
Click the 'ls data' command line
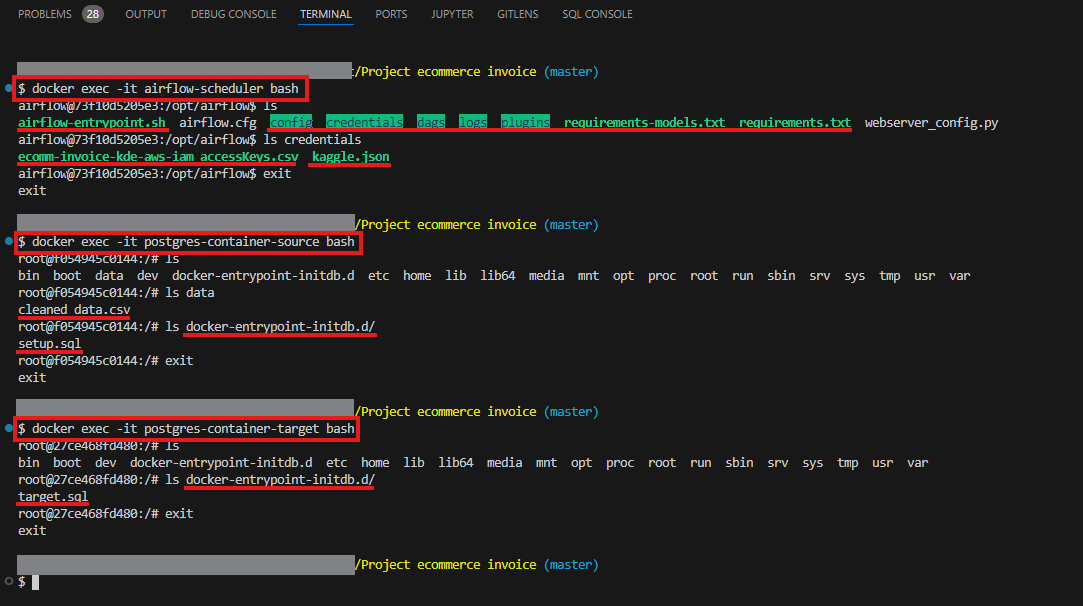[x=190, y=292]
